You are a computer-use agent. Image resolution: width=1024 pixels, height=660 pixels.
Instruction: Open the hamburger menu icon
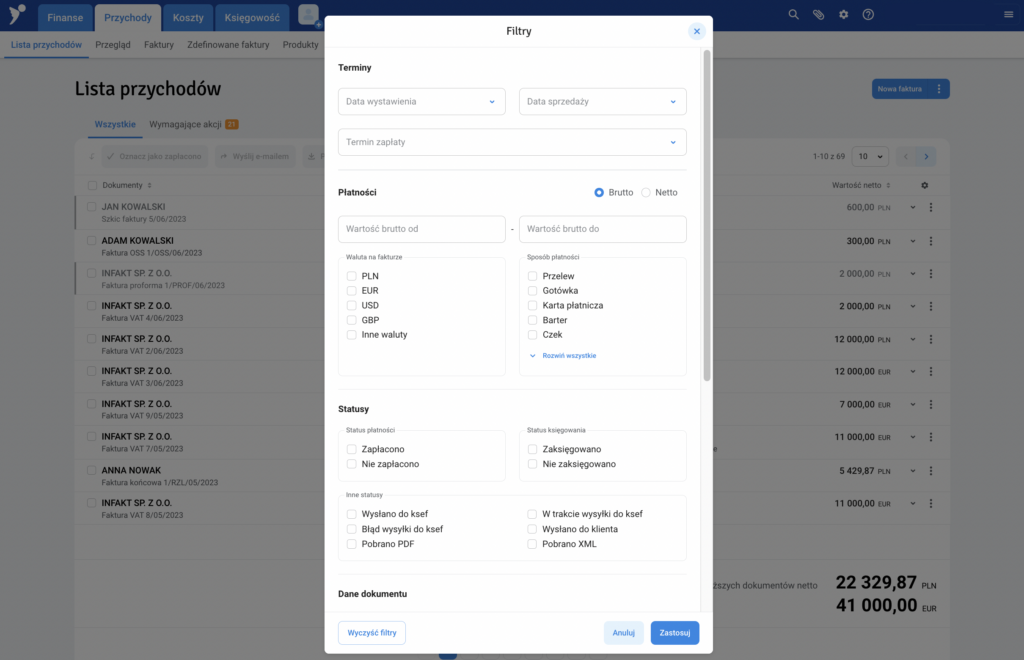pyautogui.click(x=1008, y=15)
